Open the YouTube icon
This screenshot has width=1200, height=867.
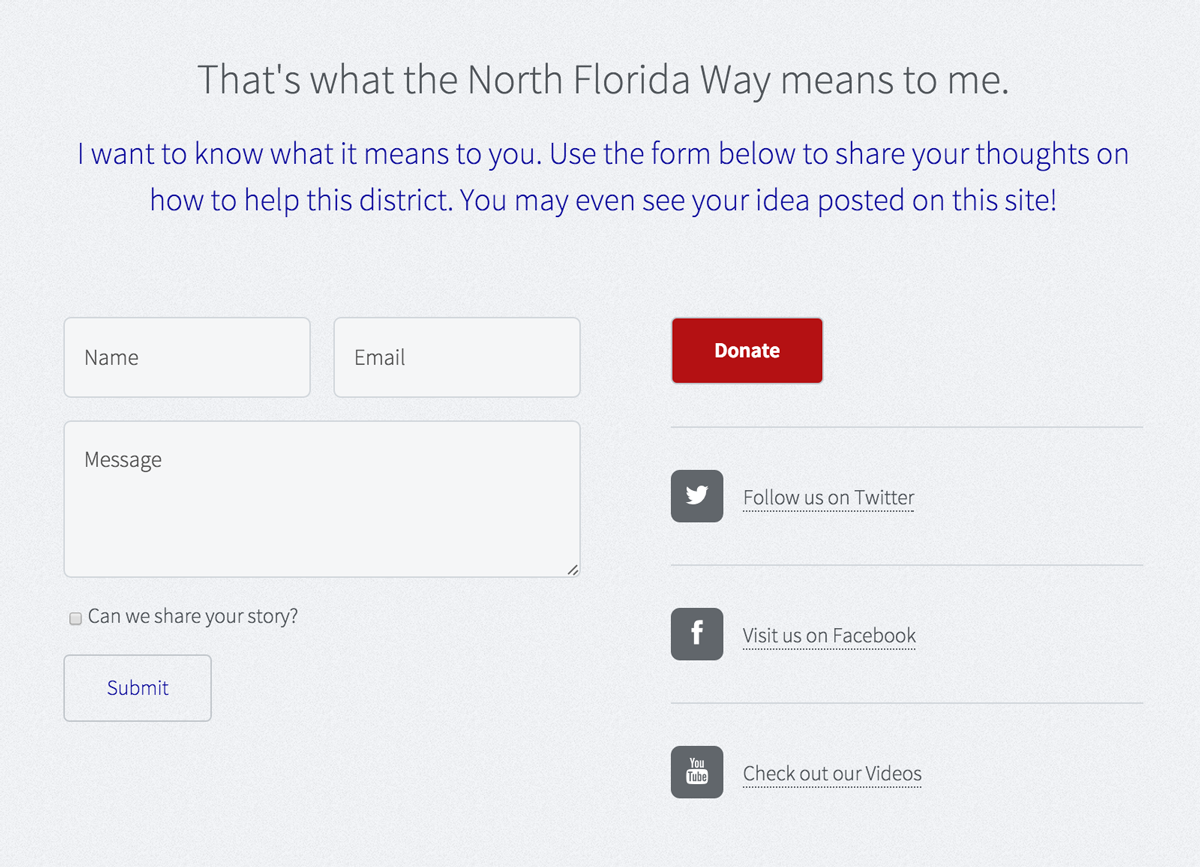click(x=697, y=772)
